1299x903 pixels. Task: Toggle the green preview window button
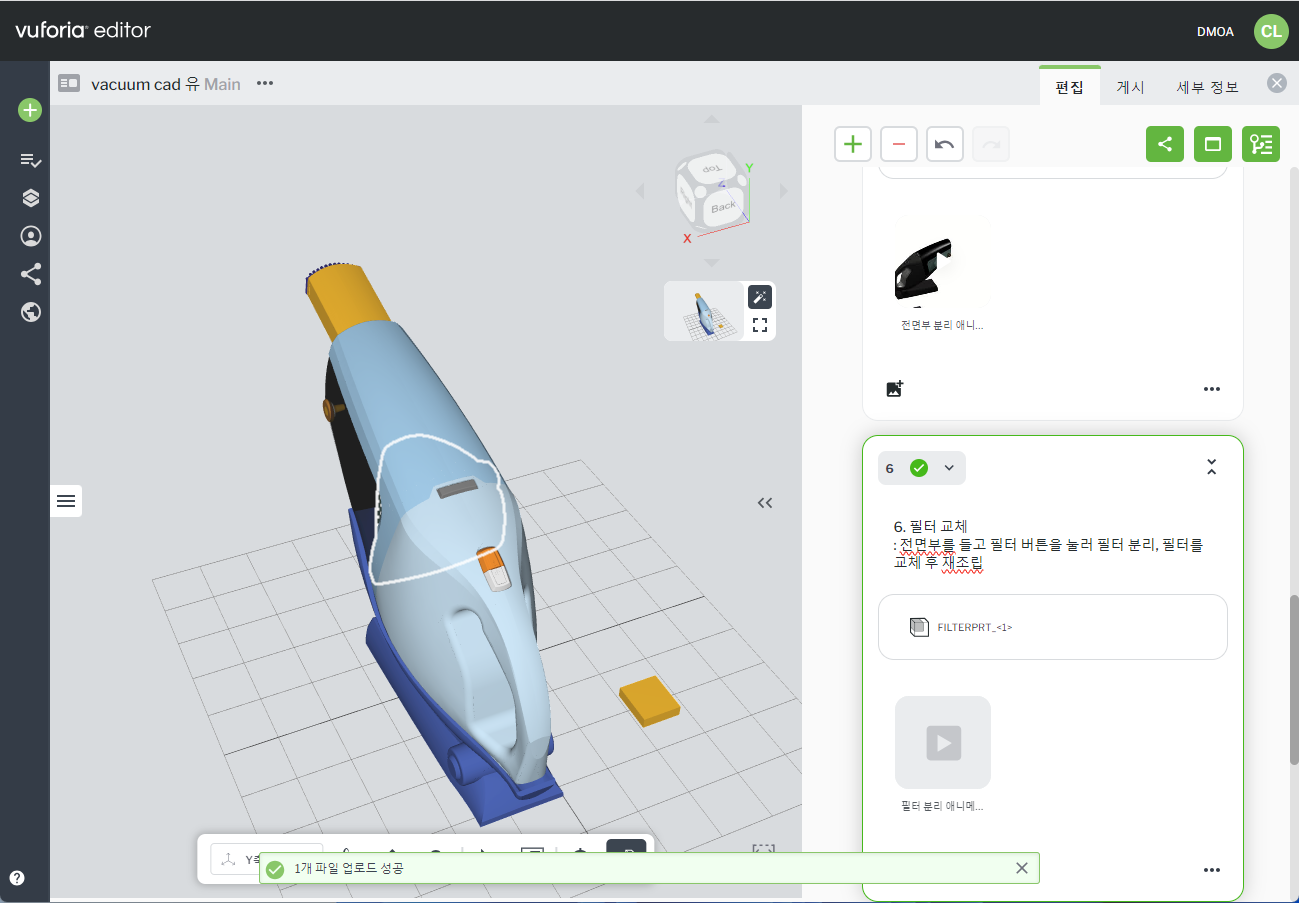(1212, 144)
